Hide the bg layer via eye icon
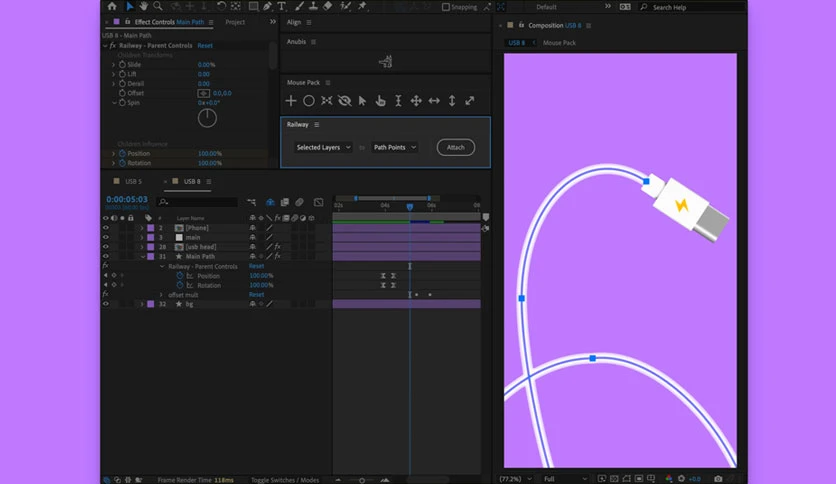Viewport: 836px width, 484px height. tap(106, 304)
